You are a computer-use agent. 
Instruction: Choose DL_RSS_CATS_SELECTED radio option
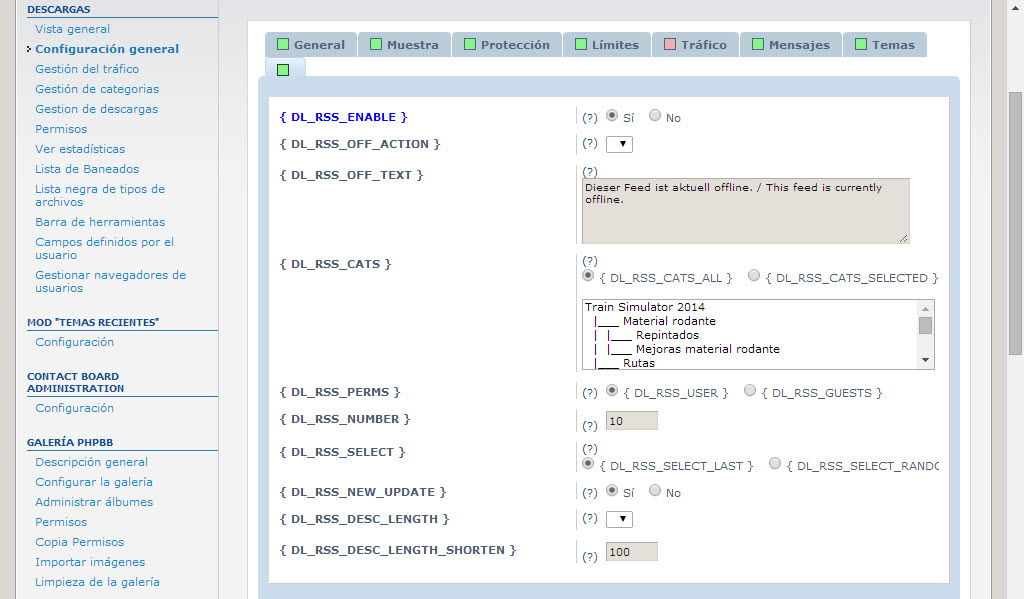(754, 276)
